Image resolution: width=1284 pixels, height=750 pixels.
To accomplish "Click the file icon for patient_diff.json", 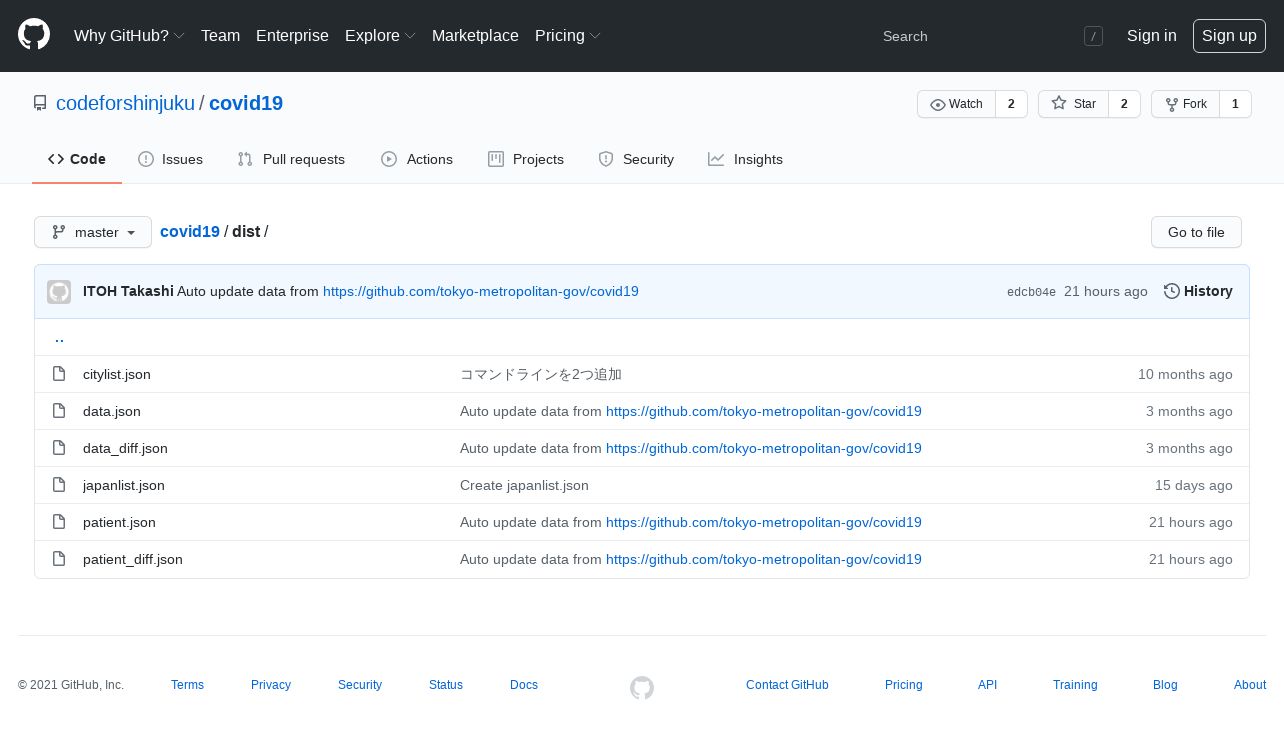I will pyautogui.click(x=59, y=559).
